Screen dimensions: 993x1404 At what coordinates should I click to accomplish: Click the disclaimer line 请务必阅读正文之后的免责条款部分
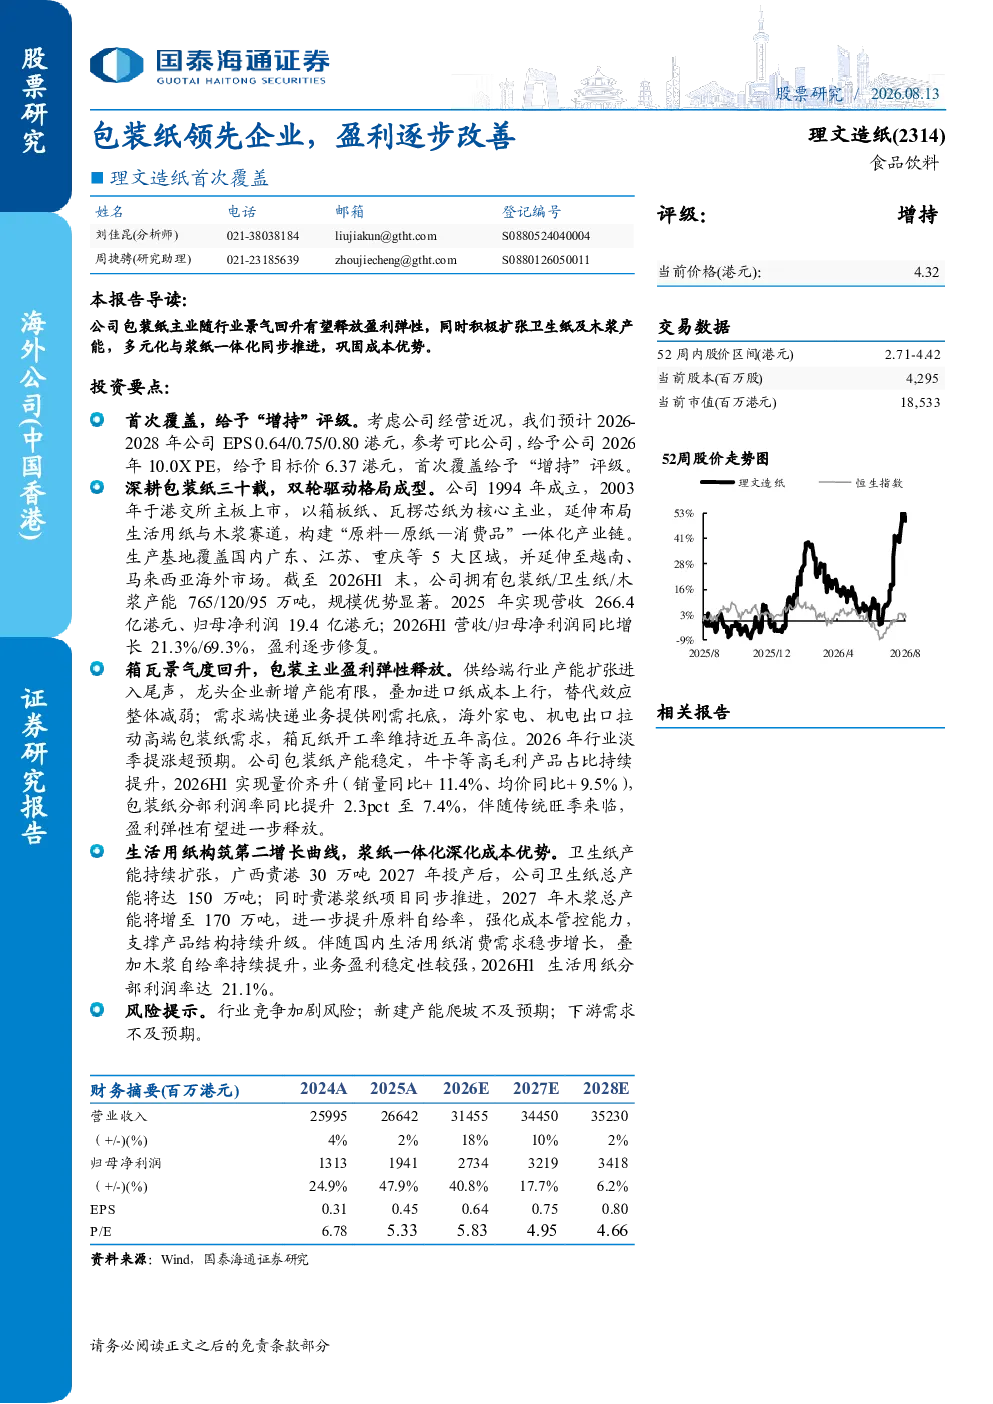coord(210,1346)
